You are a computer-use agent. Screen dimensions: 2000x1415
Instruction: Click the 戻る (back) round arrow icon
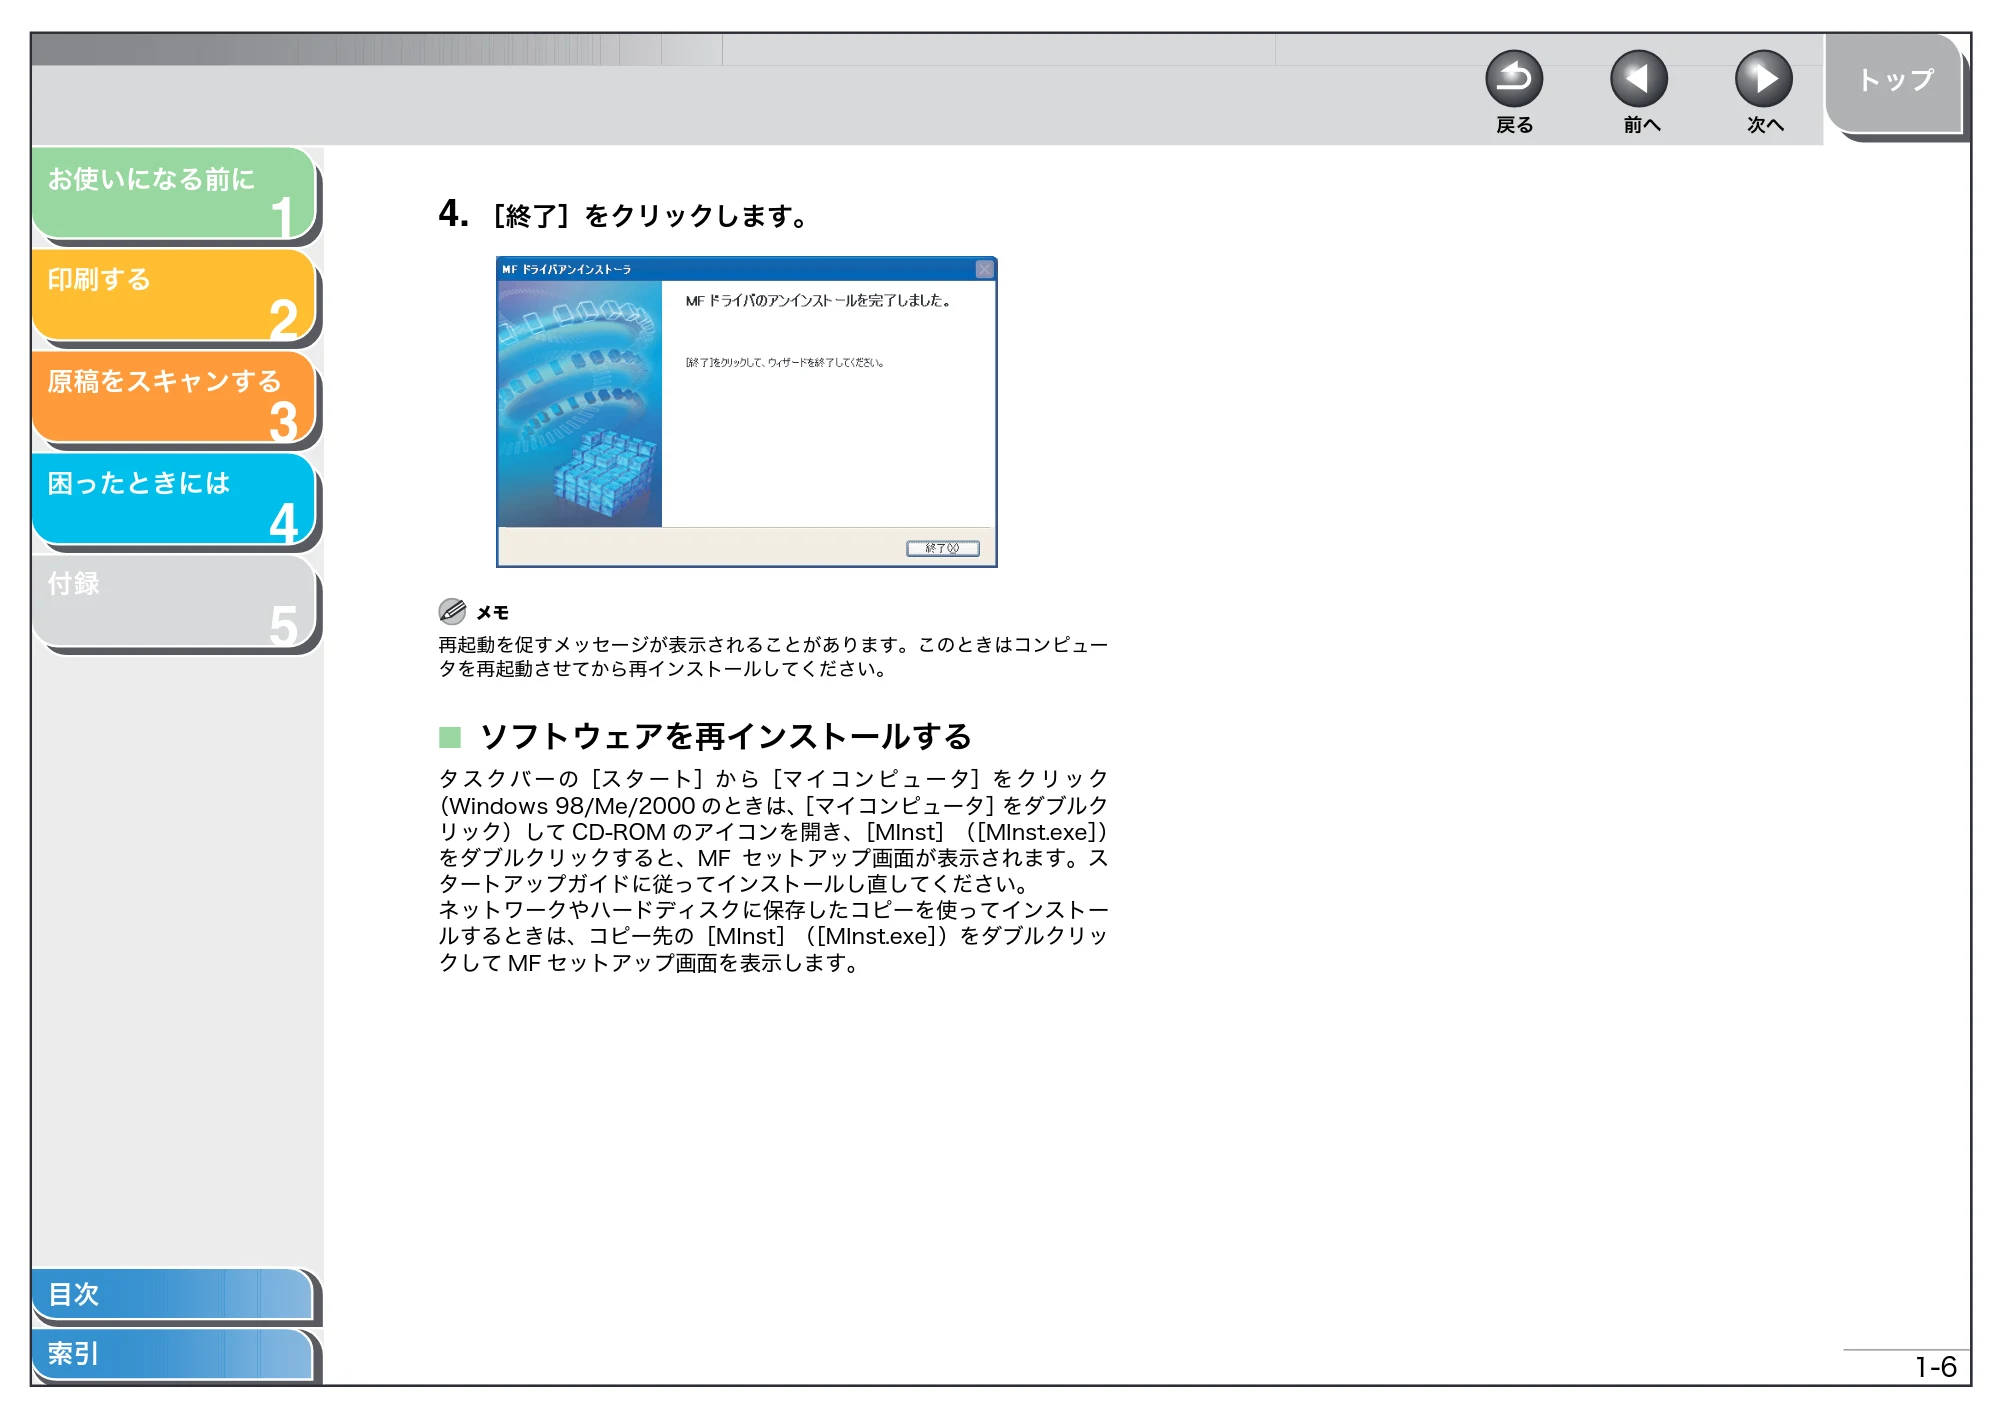coord(1514,79)
